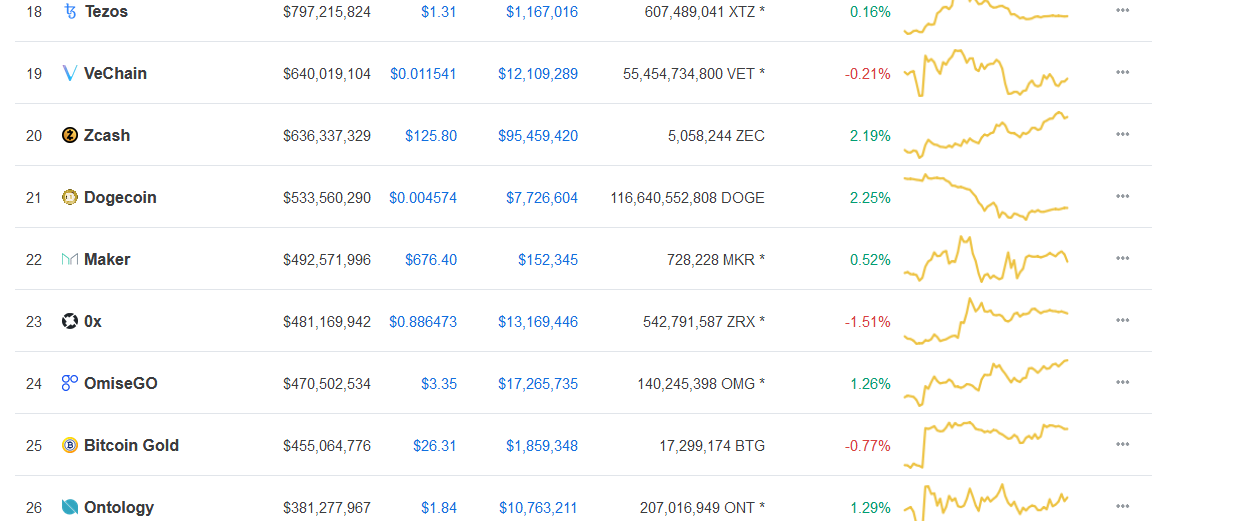Click 0x price $0.886473
The height and width of the screenshot is (521, 1258).
coord(423,322)
